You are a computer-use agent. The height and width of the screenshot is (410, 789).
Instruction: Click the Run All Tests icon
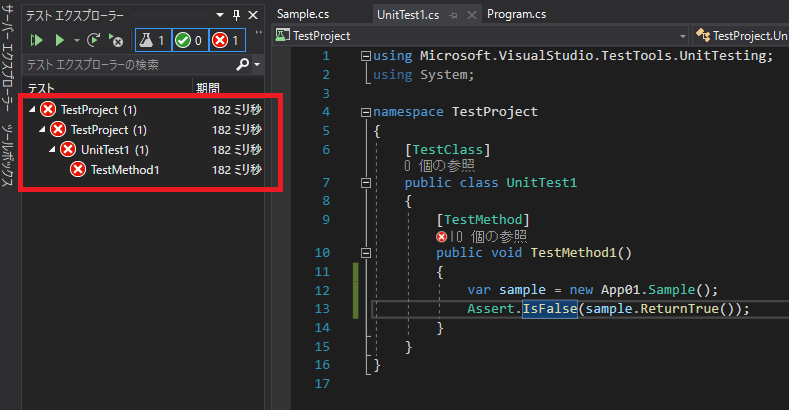pyautogui.click(x=37, y=40)
